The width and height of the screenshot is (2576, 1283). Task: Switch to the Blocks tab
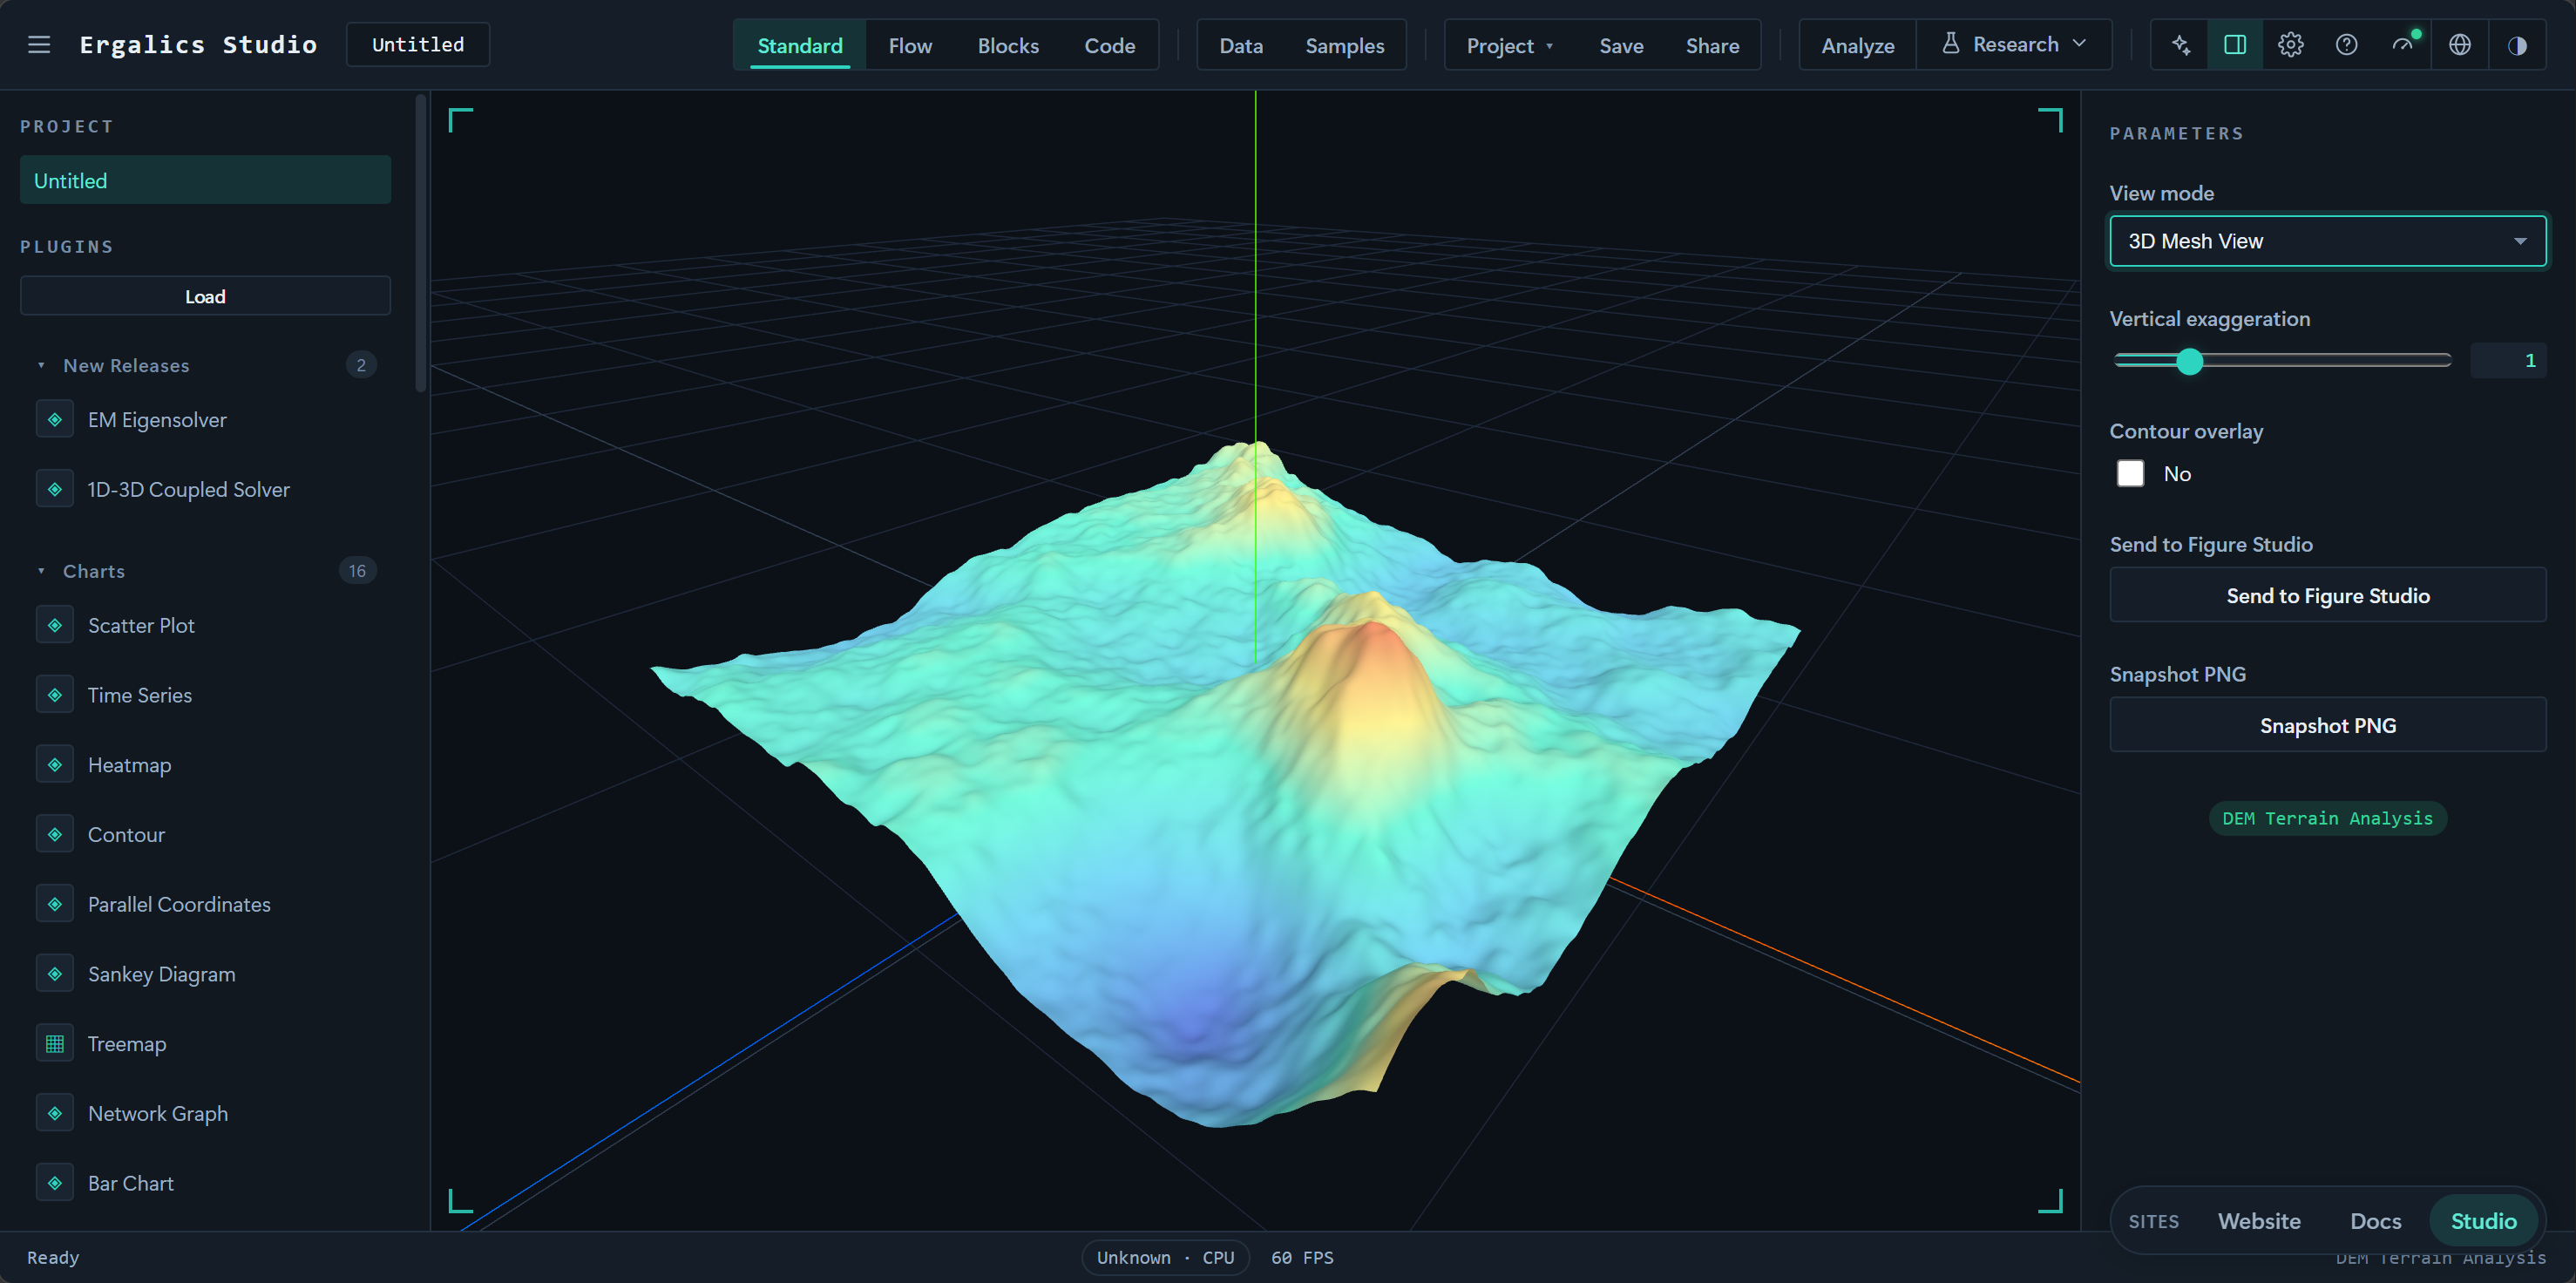point(1008,46)
